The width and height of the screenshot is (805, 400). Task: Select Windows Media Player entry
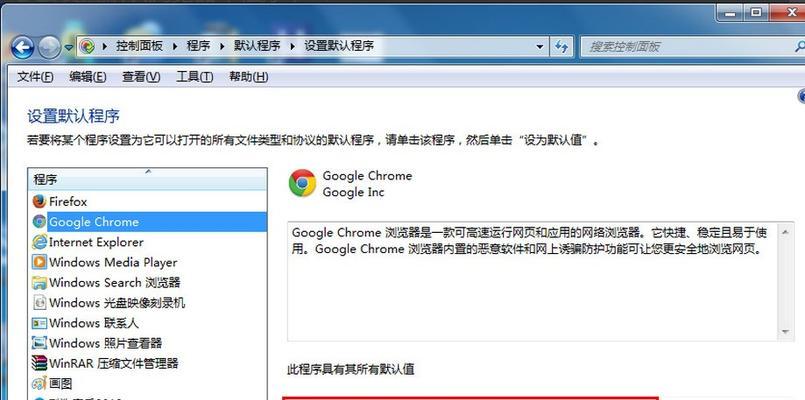click(x=148, y=262)
